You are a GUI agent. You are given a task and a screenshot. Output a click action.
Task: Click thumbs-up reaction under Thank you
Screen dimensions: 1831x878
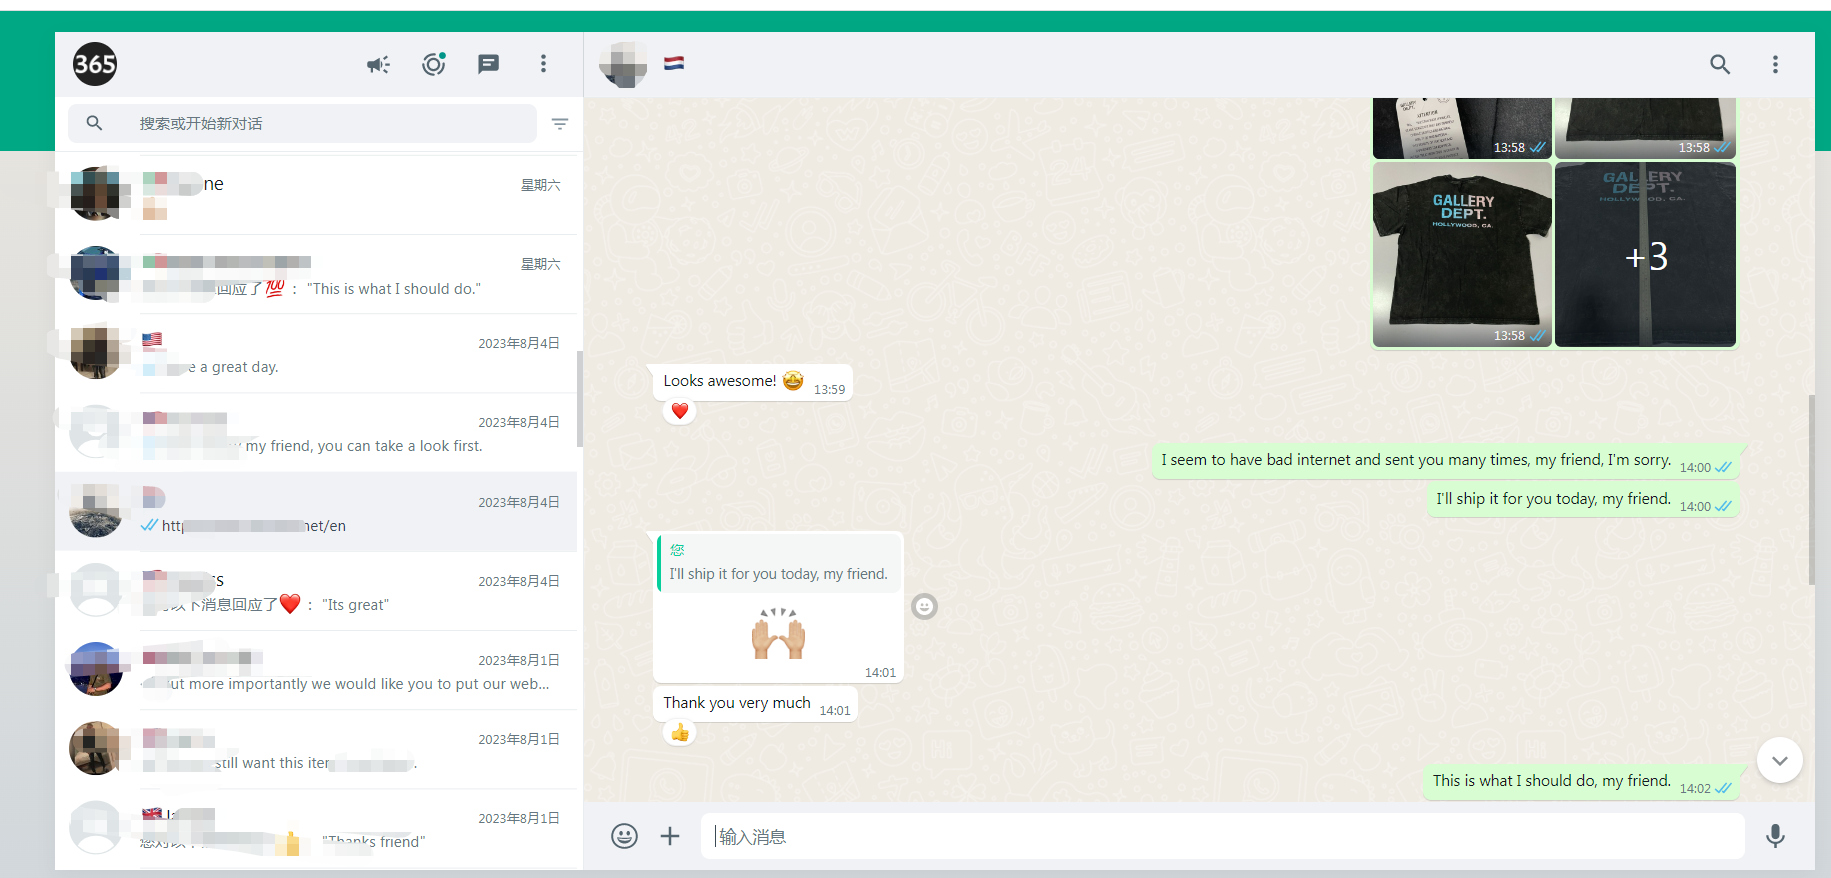pyautogui.click(x=680, y=733)
